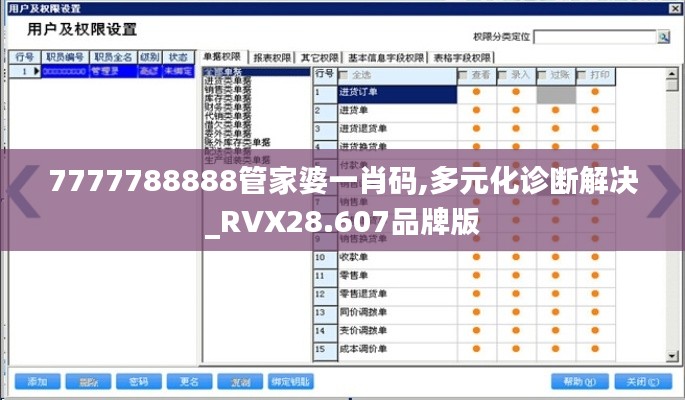This screenshot has height=400, width=685.
Task: Open the 单据权限 tab
Action: (x=222, y=57)
